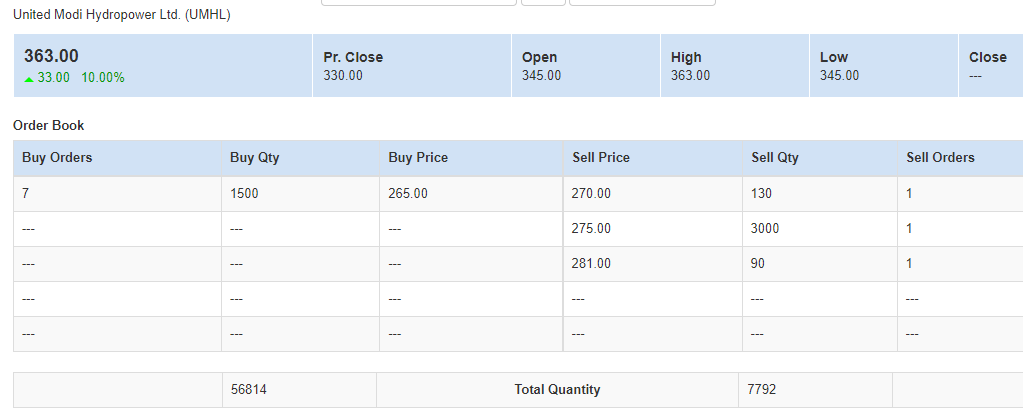Click the Buy Qty column header
The width and height of the screenshot is (1023, 411).
pos(254,158)
